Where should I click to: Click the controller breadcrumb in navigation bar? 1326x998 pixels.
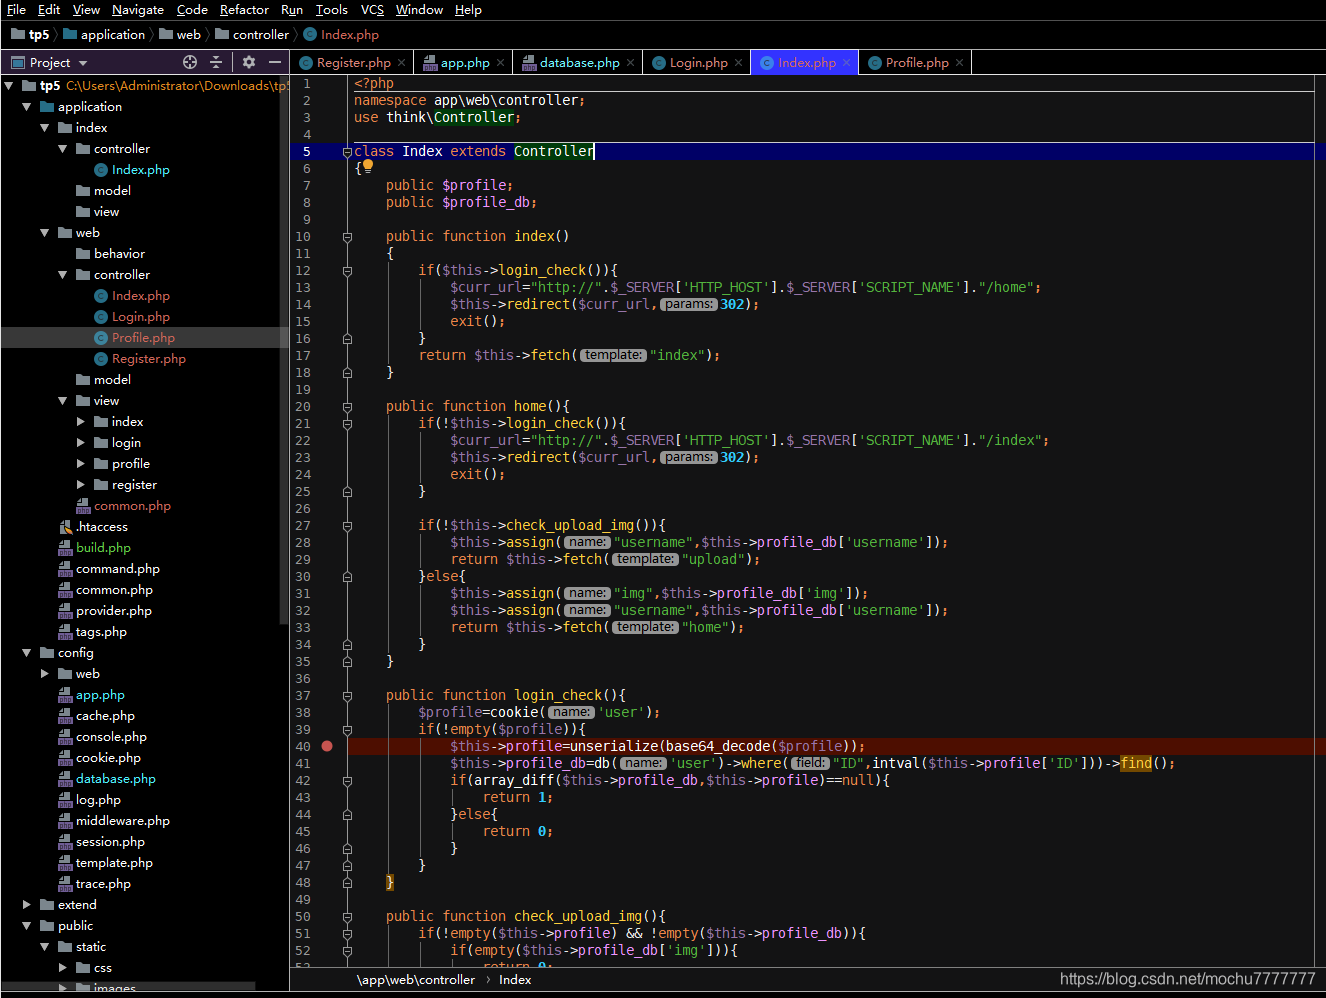[252, 34]
